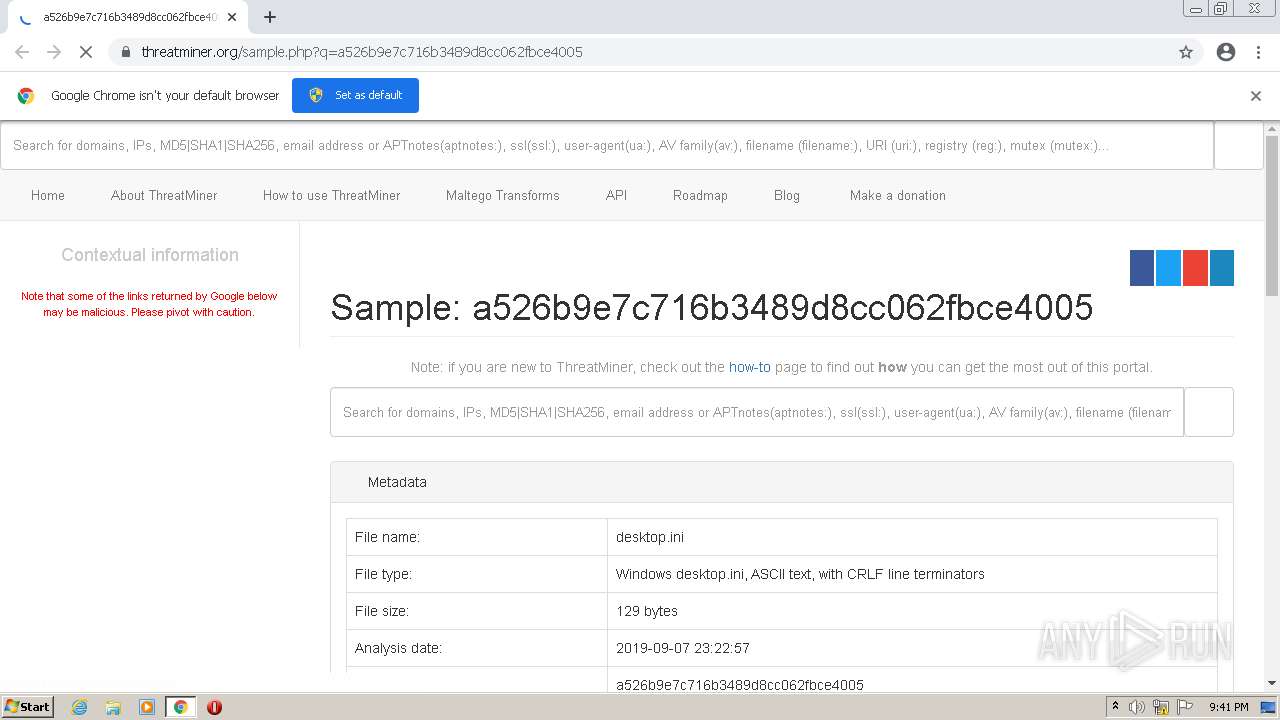The image size is (1280, 720).
Task: Click the volume speaker tray icon
Action: (x=1137, y=707)
